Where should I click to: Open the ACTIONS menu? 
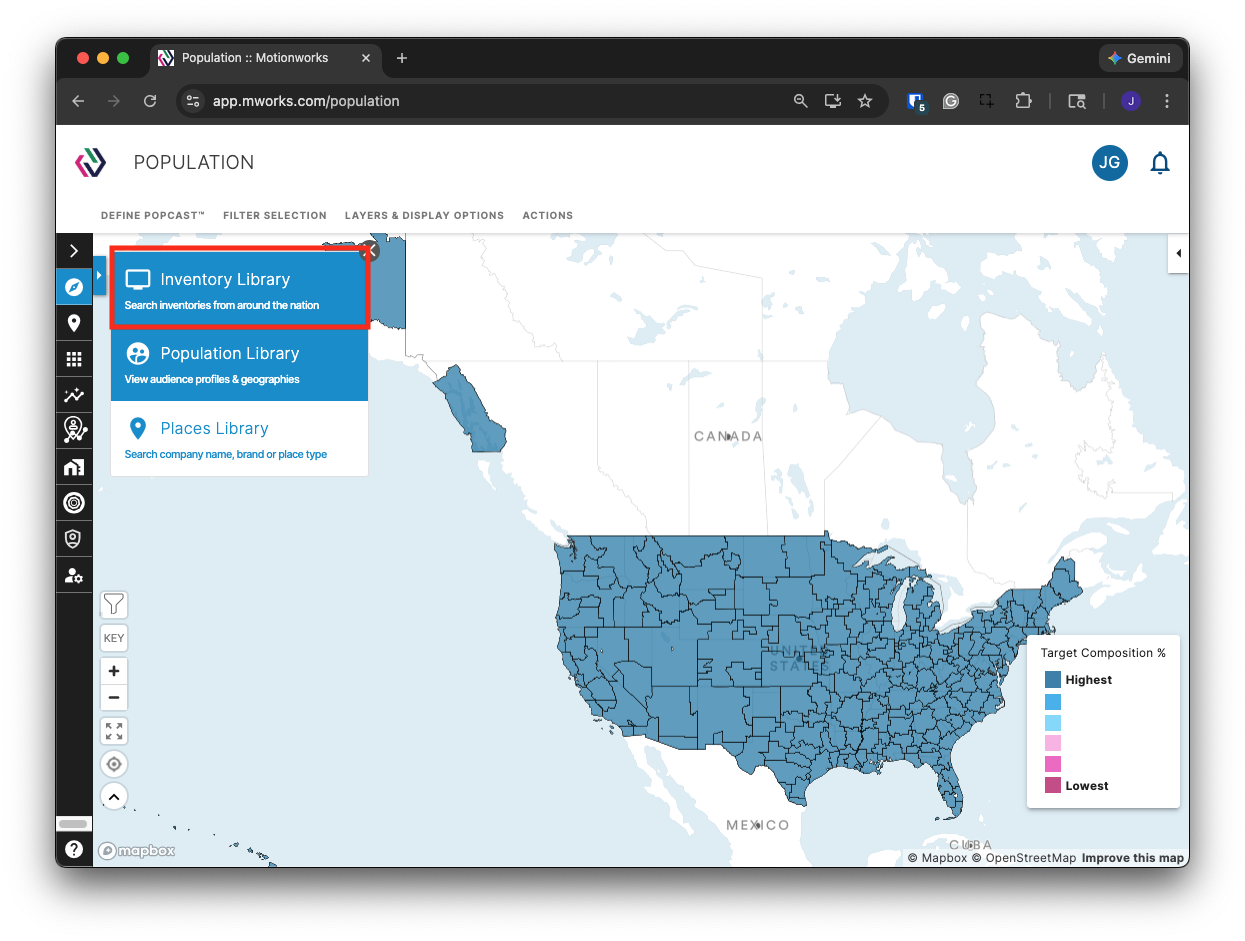548,215
